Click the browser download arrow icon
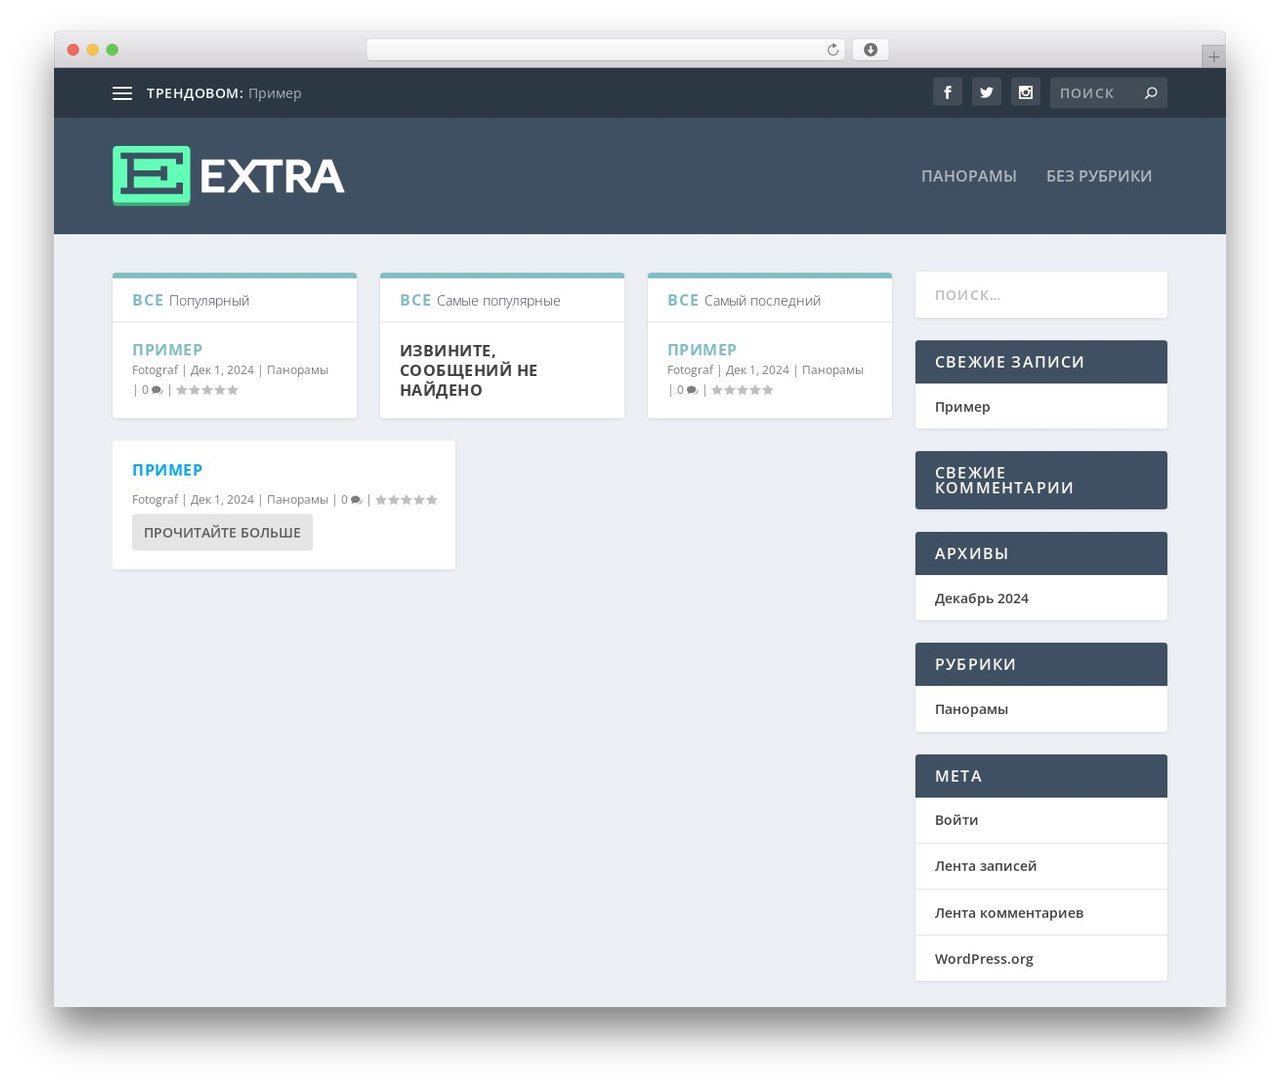The height and width of the screenshot is (1084, 1280). click(871, 50)
